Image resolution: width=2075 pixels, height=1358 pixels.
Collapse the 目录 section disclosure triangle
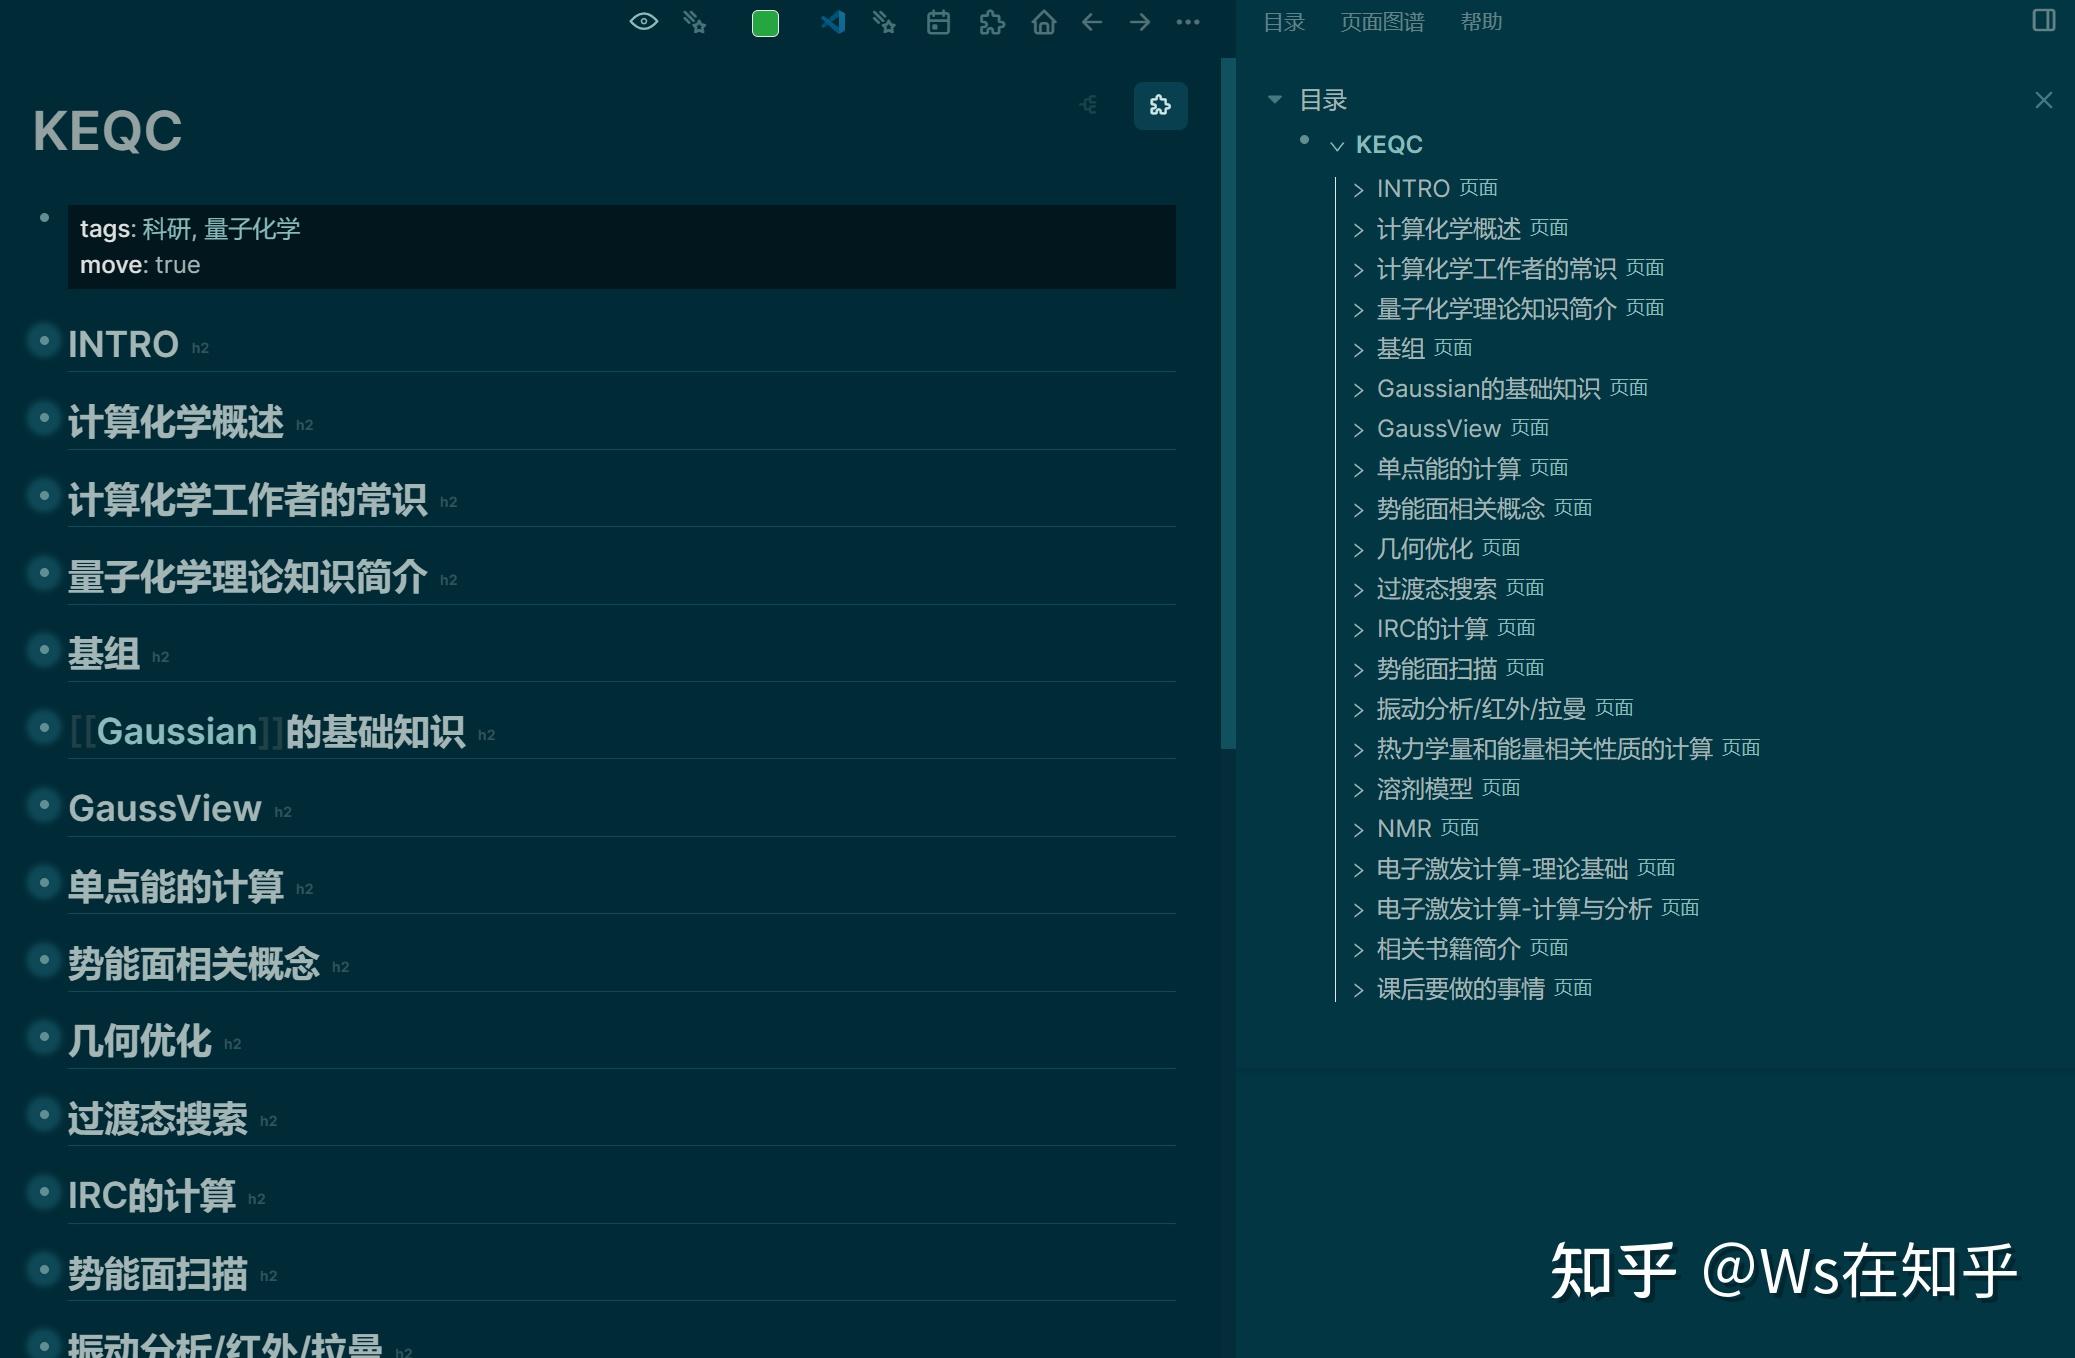tap(1276, 98)
